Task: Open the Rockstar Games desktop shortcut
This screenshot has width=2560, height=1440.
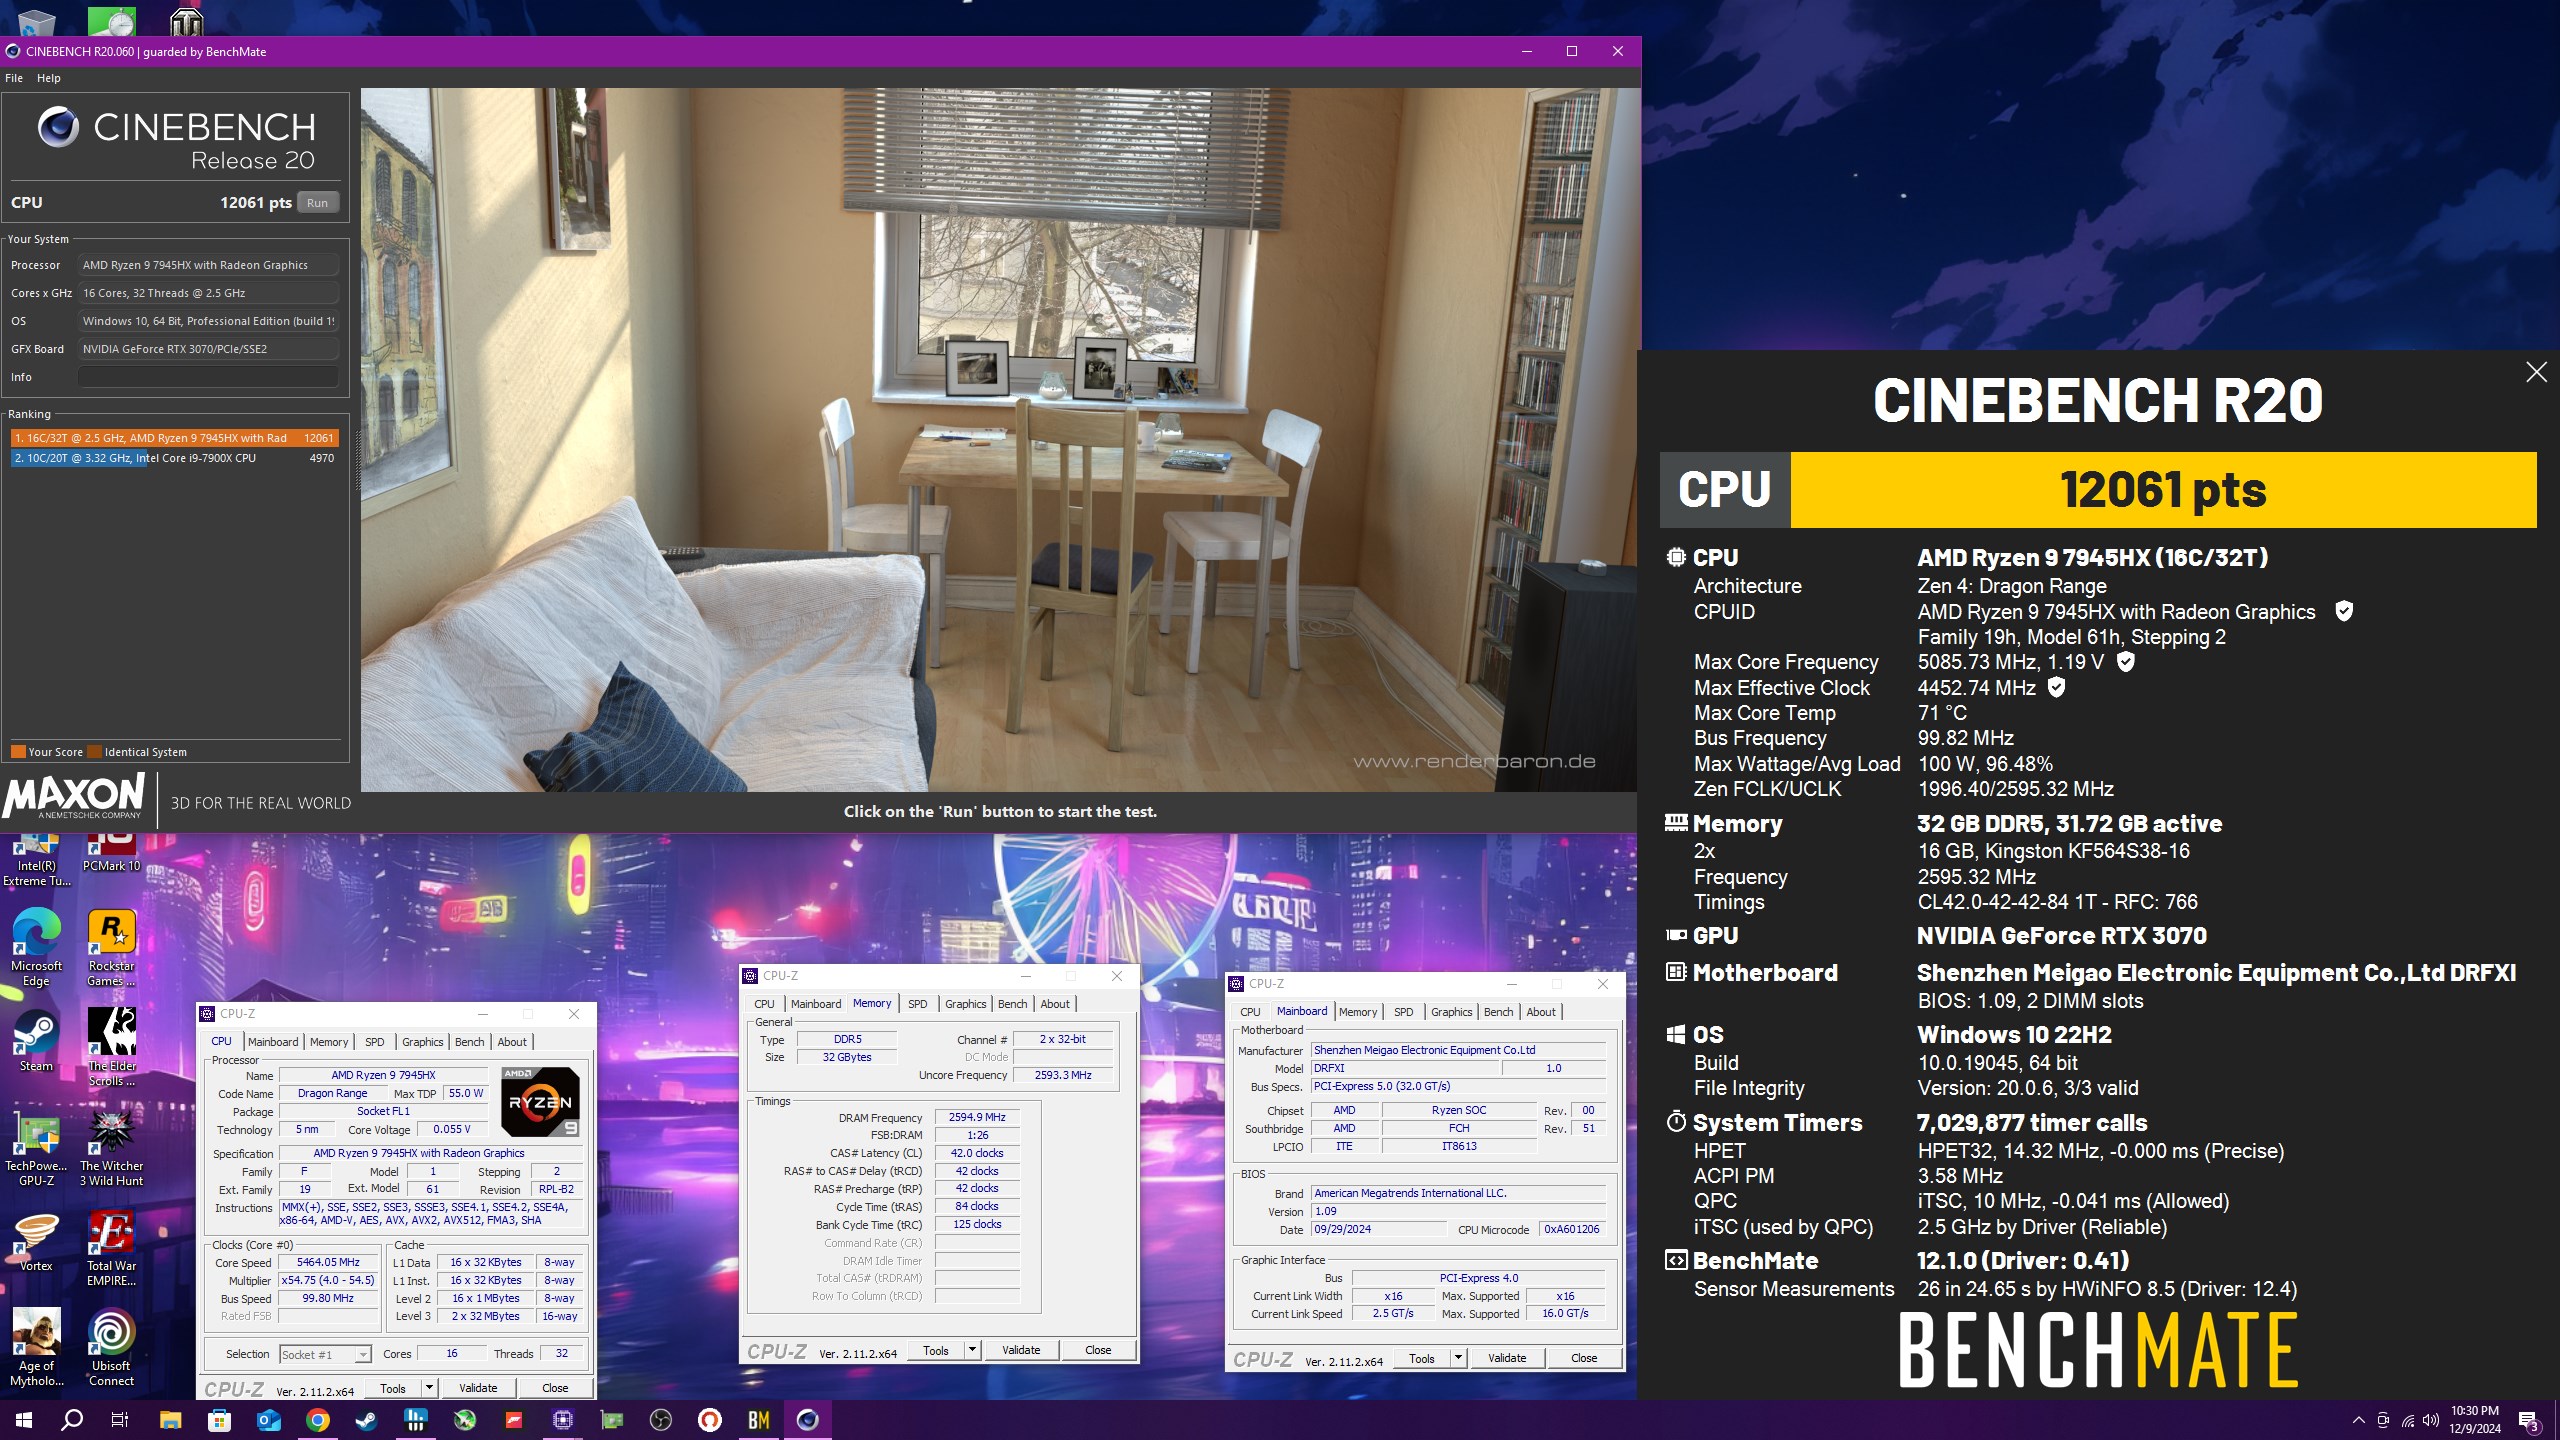Action: click(111, 948)
